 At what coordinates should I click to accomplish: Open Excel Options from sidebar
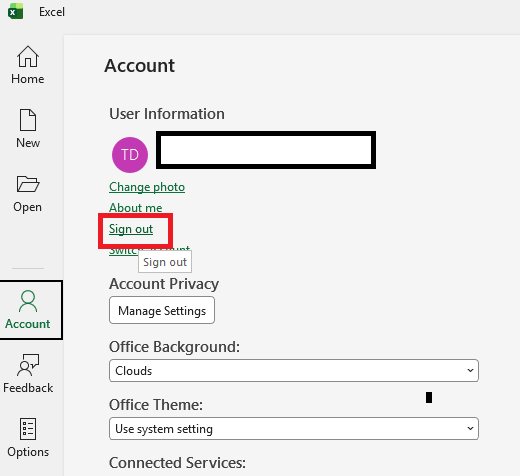(28, 438)
